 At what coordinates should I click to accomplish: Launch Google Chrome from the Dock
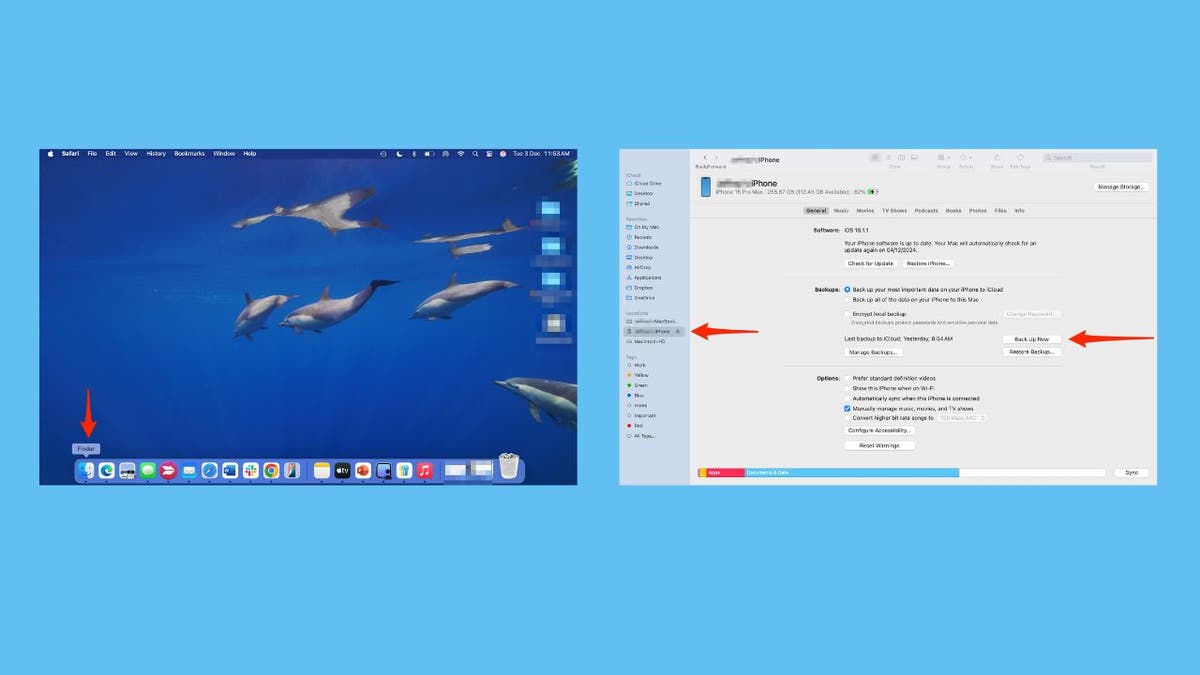(271, 470)
